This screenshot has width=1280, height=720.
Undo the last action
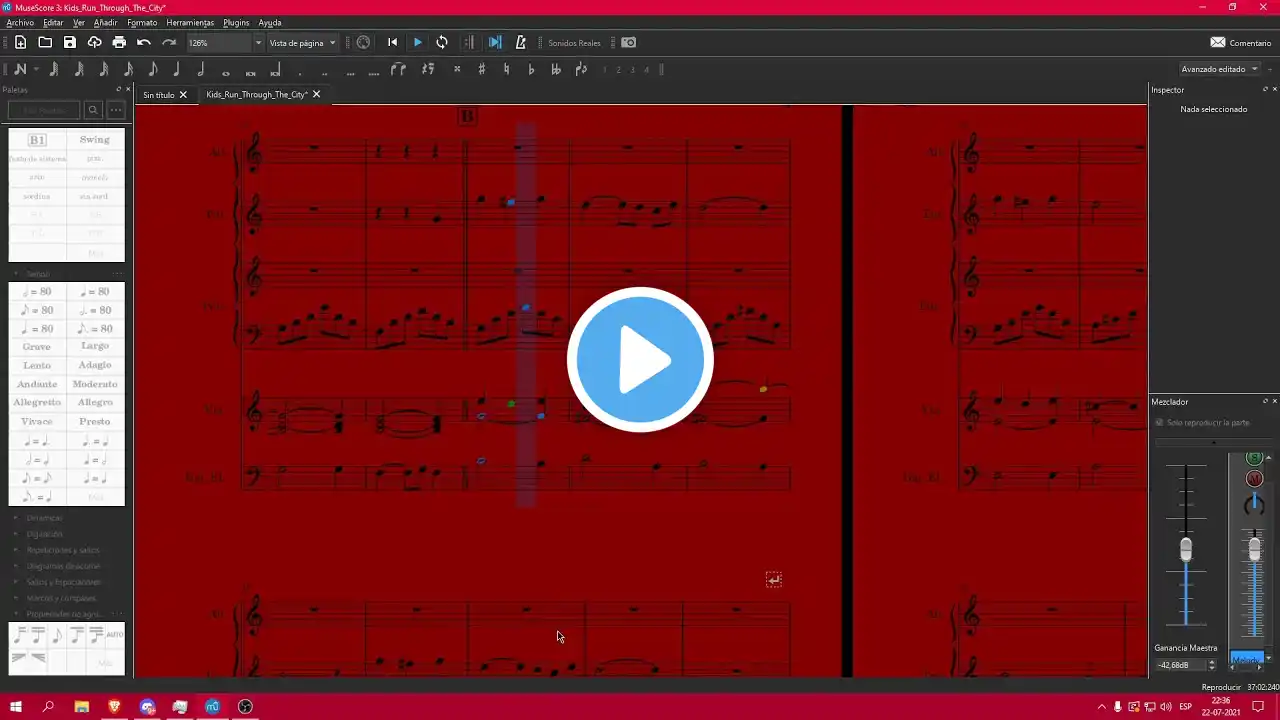(144, 42)
